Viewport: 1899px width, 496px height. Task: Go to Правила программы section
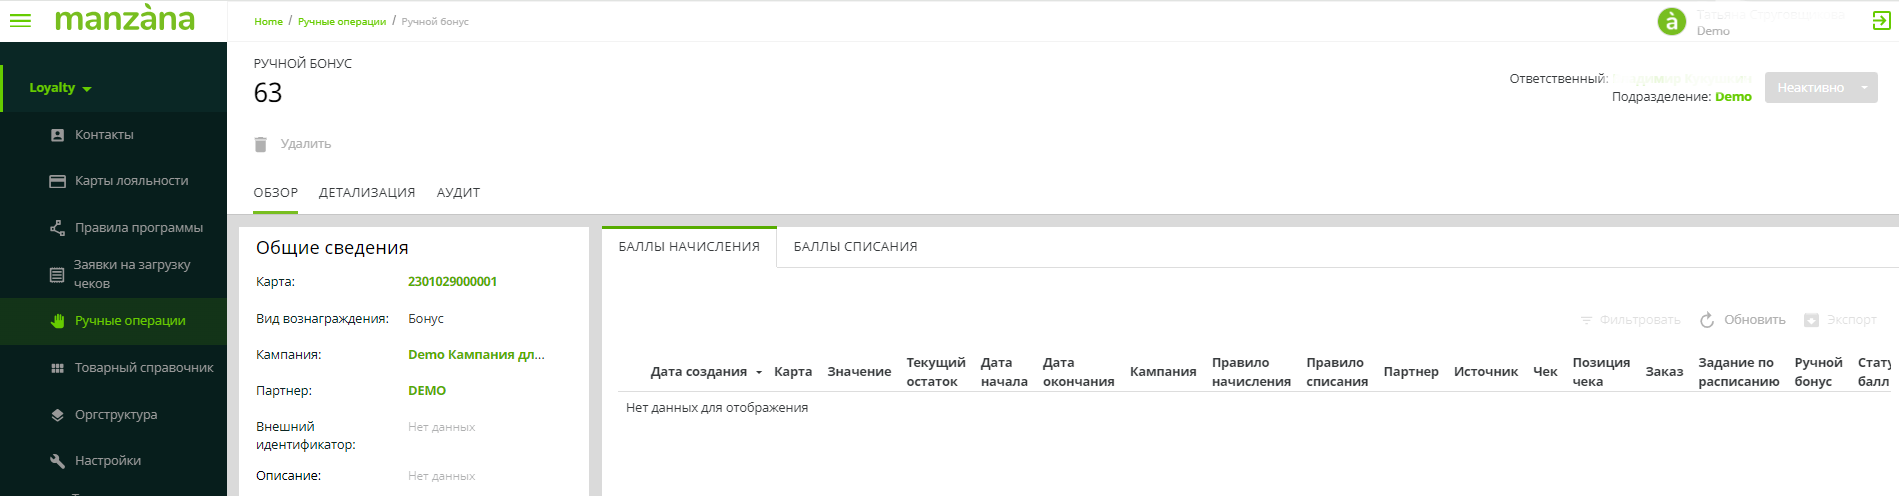pos(138,228)
